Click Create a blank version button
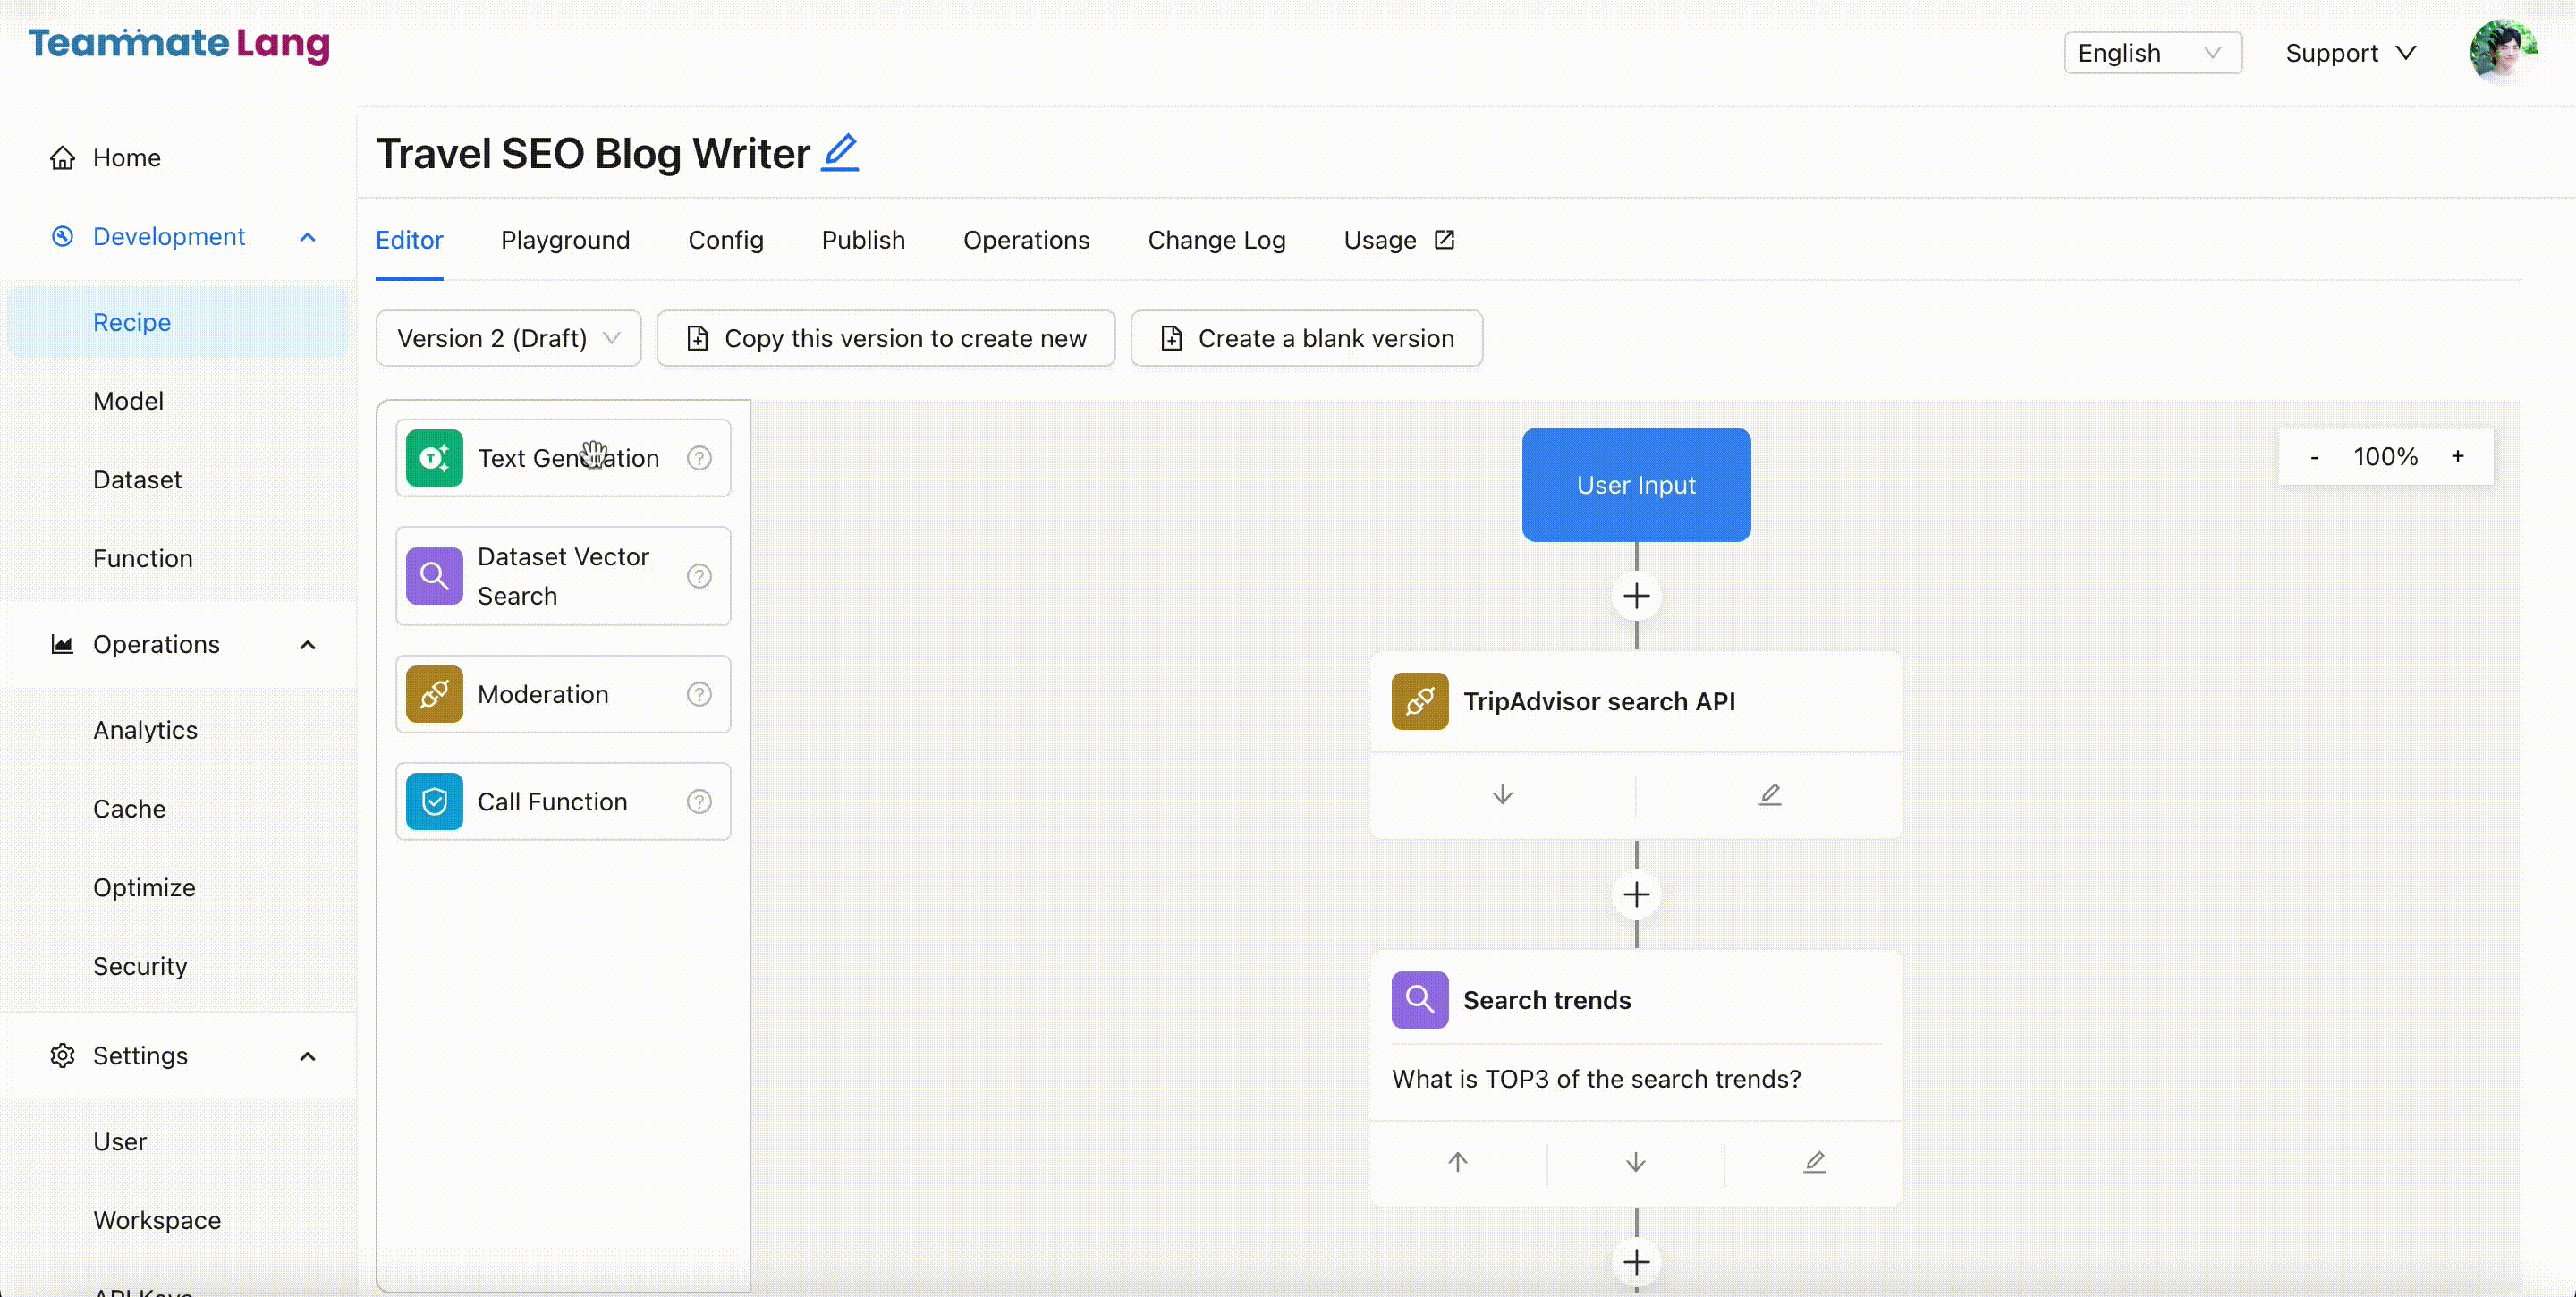2576x1297 pixels. pyautogui.click(x=1306, y=337)
